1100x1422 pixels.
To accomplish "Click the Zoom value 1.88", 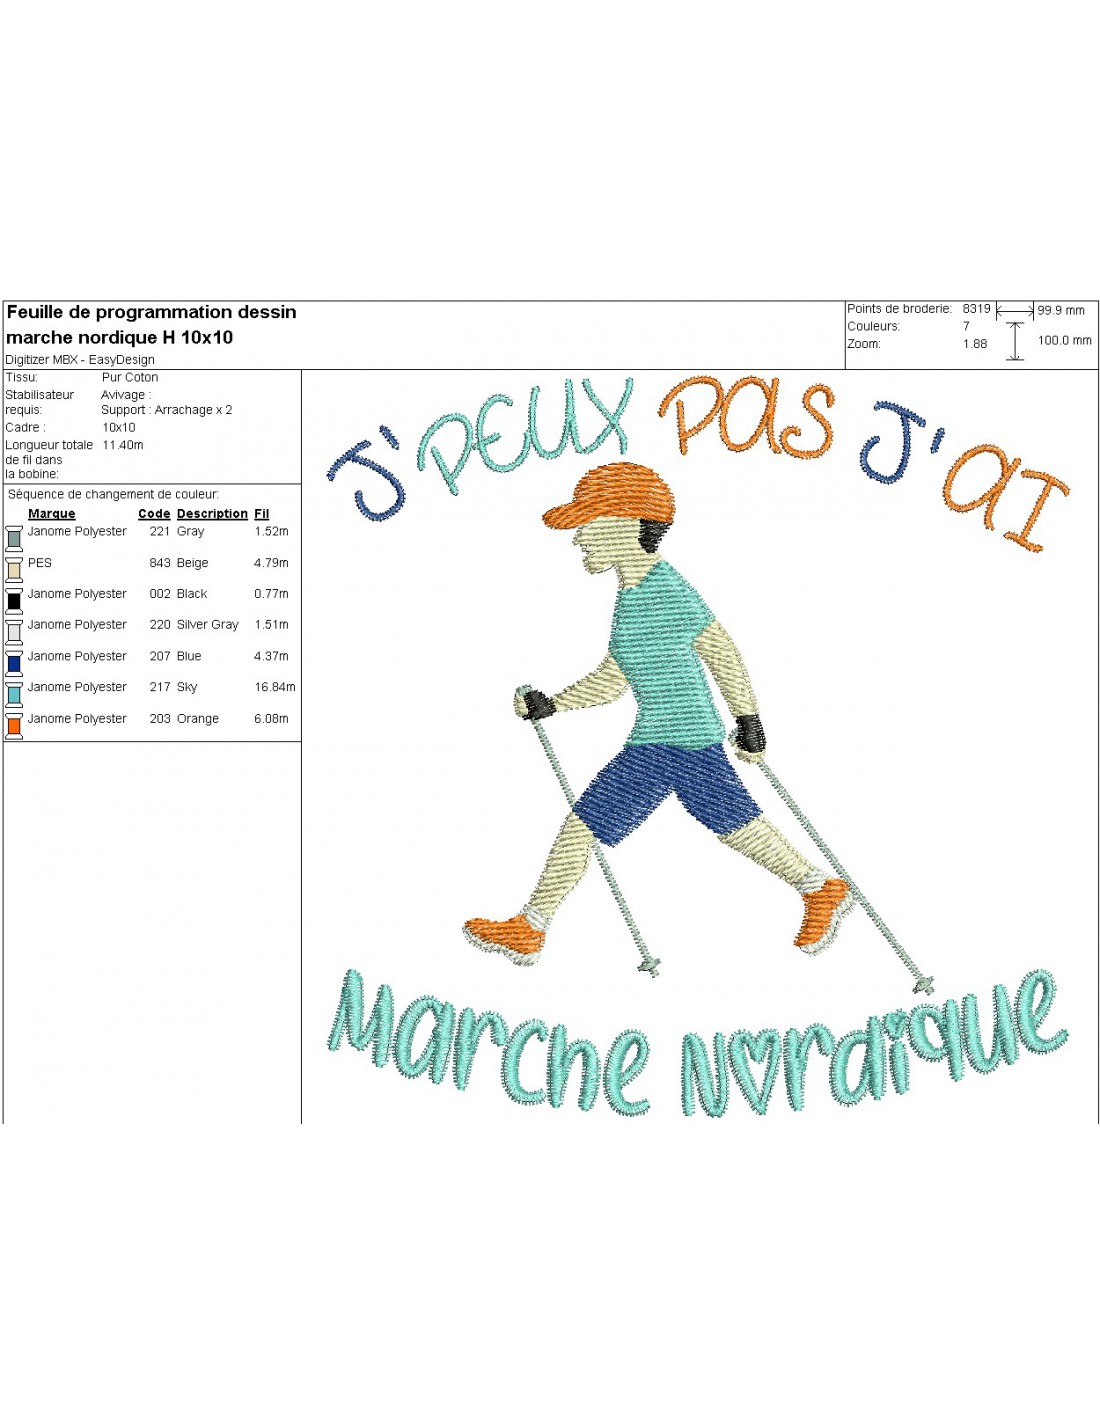I will [975, 344].
